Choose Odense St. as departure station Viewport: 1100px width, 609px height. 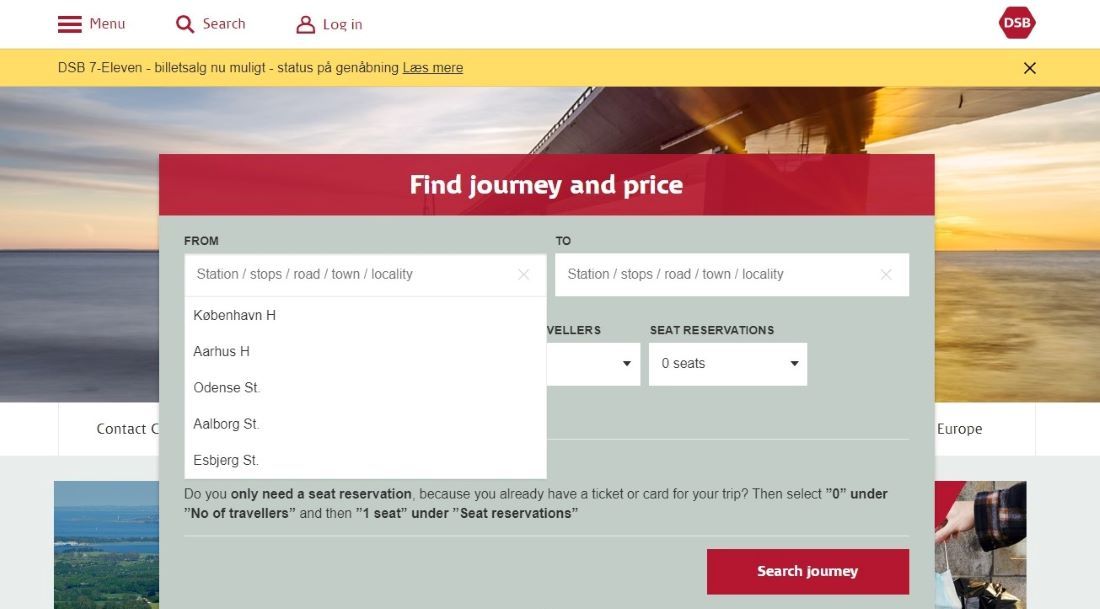pyautogui.click(x=225, y=387)
